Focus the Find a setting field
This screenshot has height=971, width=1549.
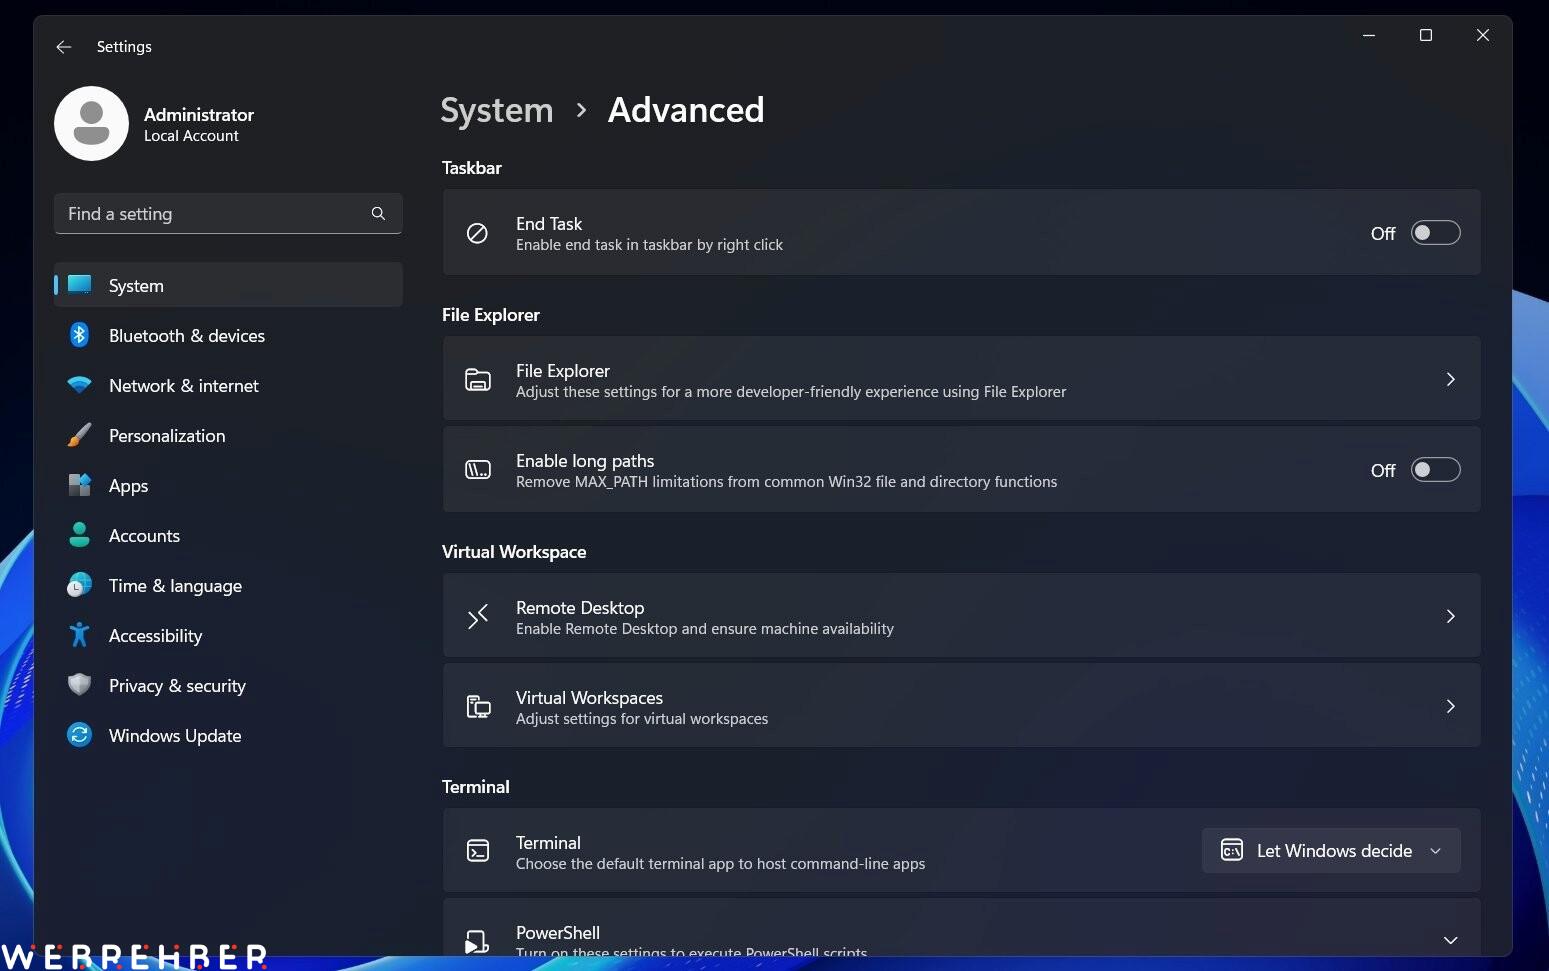pos(228,213)
